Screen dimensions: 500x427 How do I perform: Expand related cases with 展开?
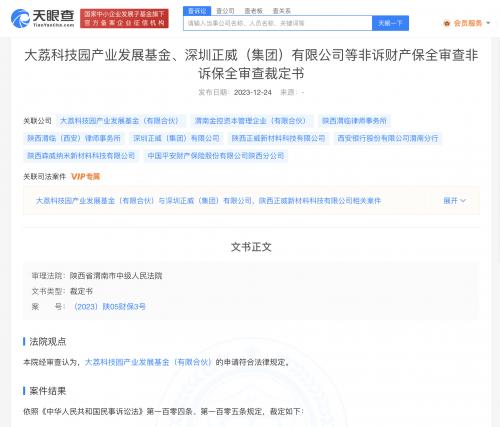[454, 201]
